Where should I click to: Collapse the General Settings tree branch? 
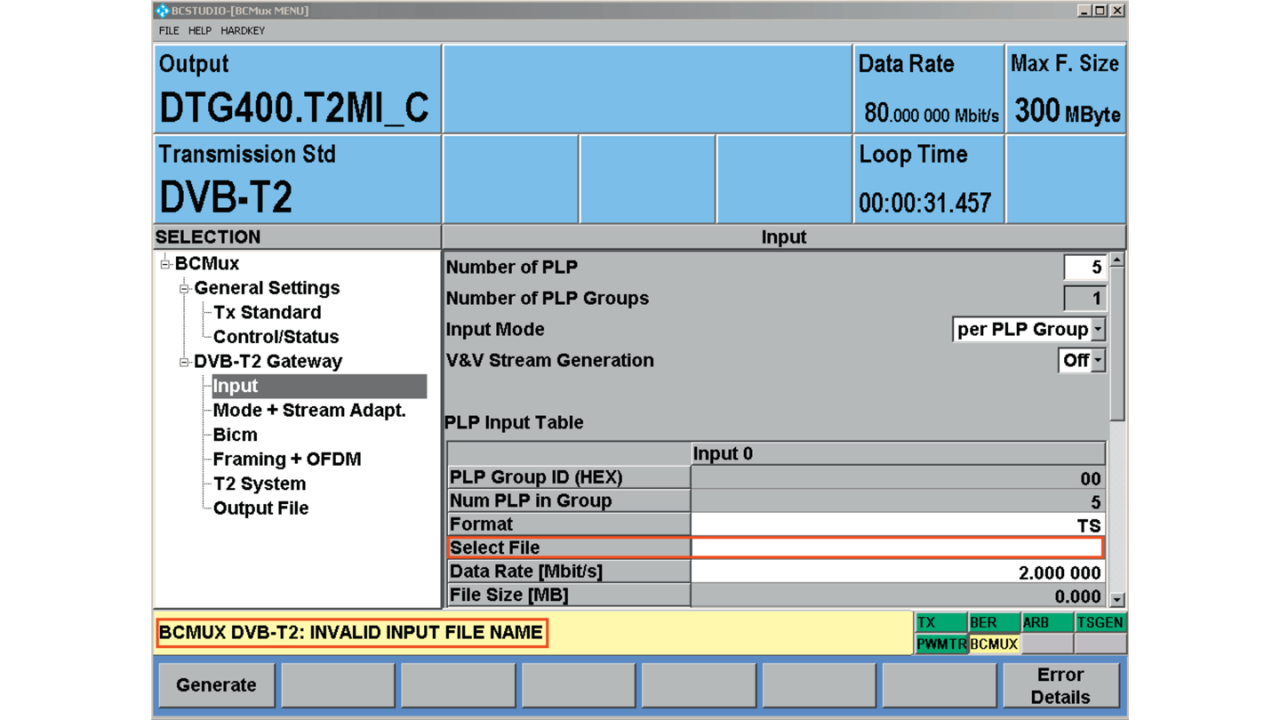pos(185,289)
